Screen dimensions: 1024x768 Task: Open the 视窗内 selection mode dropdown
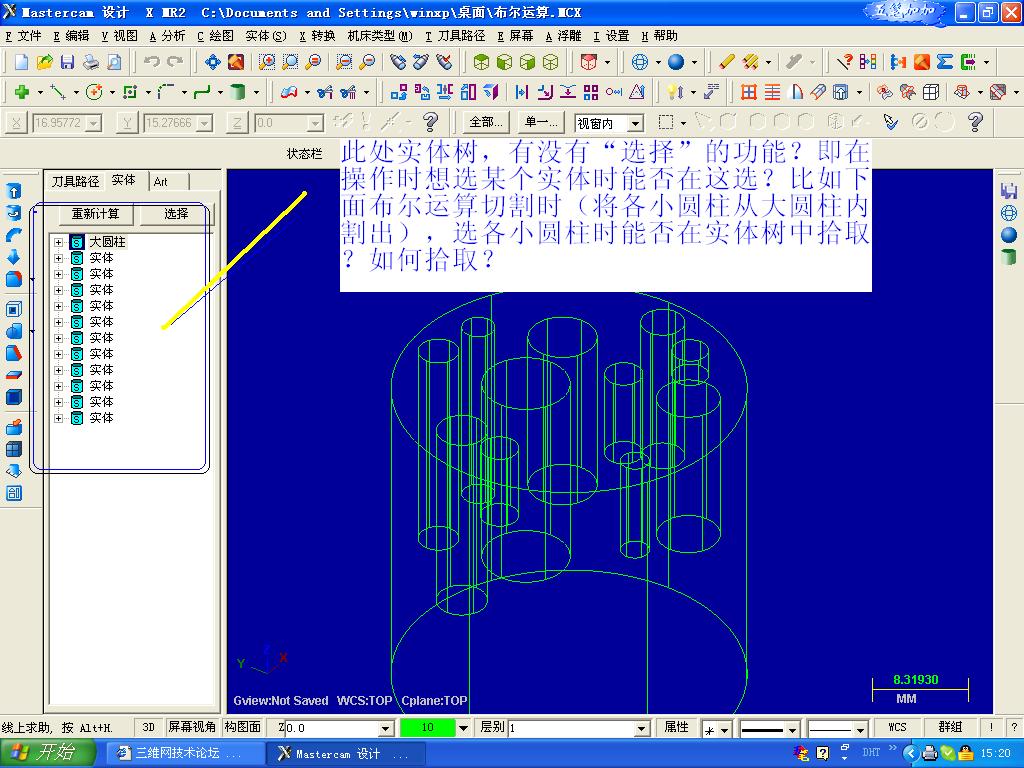(635, 123)
